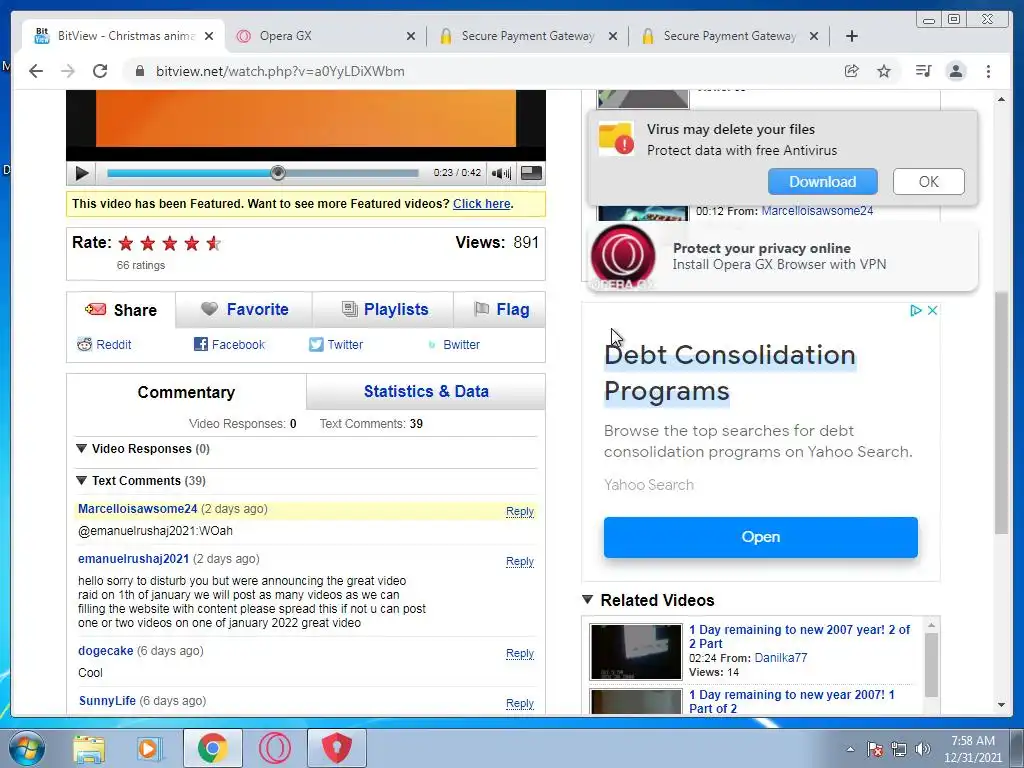Bookmark this page with the star icon
The image size is (1024, 768).
[884, 71]
